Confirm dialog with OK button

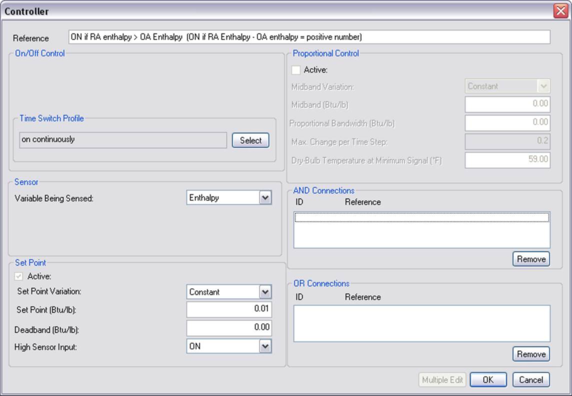(488, 380)
